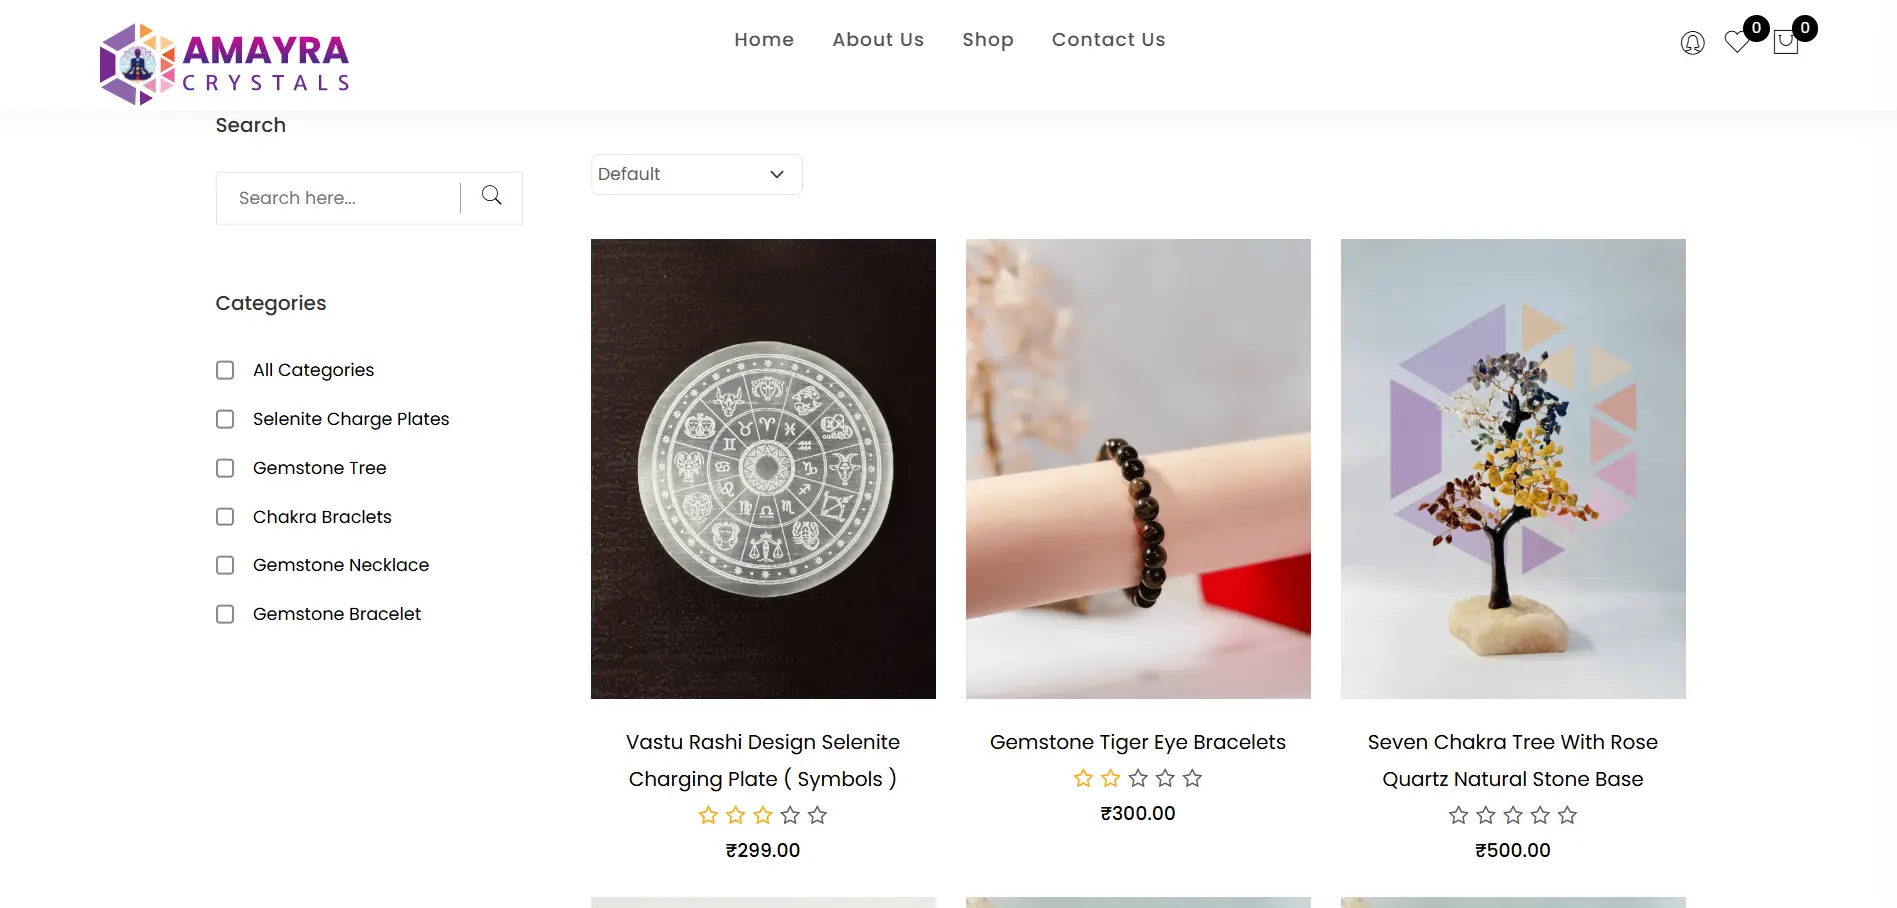
Task: Click the search magnifier icon
Action: (491, 196)
